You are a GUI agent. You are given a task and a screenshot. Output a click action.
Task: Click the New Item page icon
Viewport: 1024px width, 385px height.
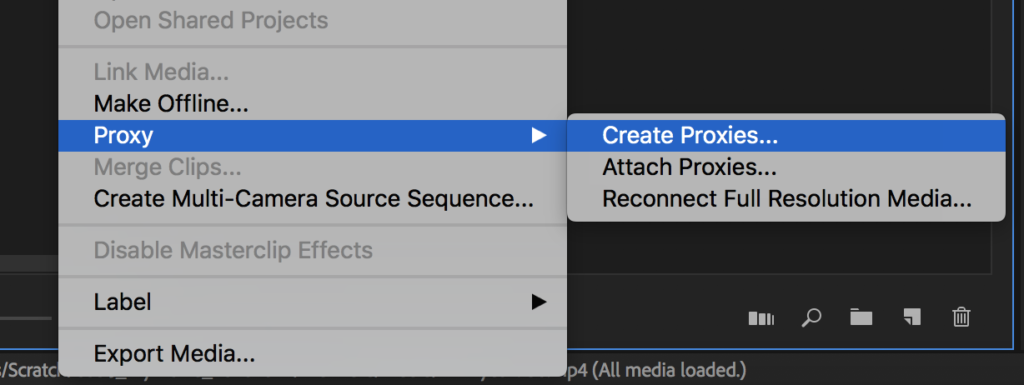click(x=912, y=316)
